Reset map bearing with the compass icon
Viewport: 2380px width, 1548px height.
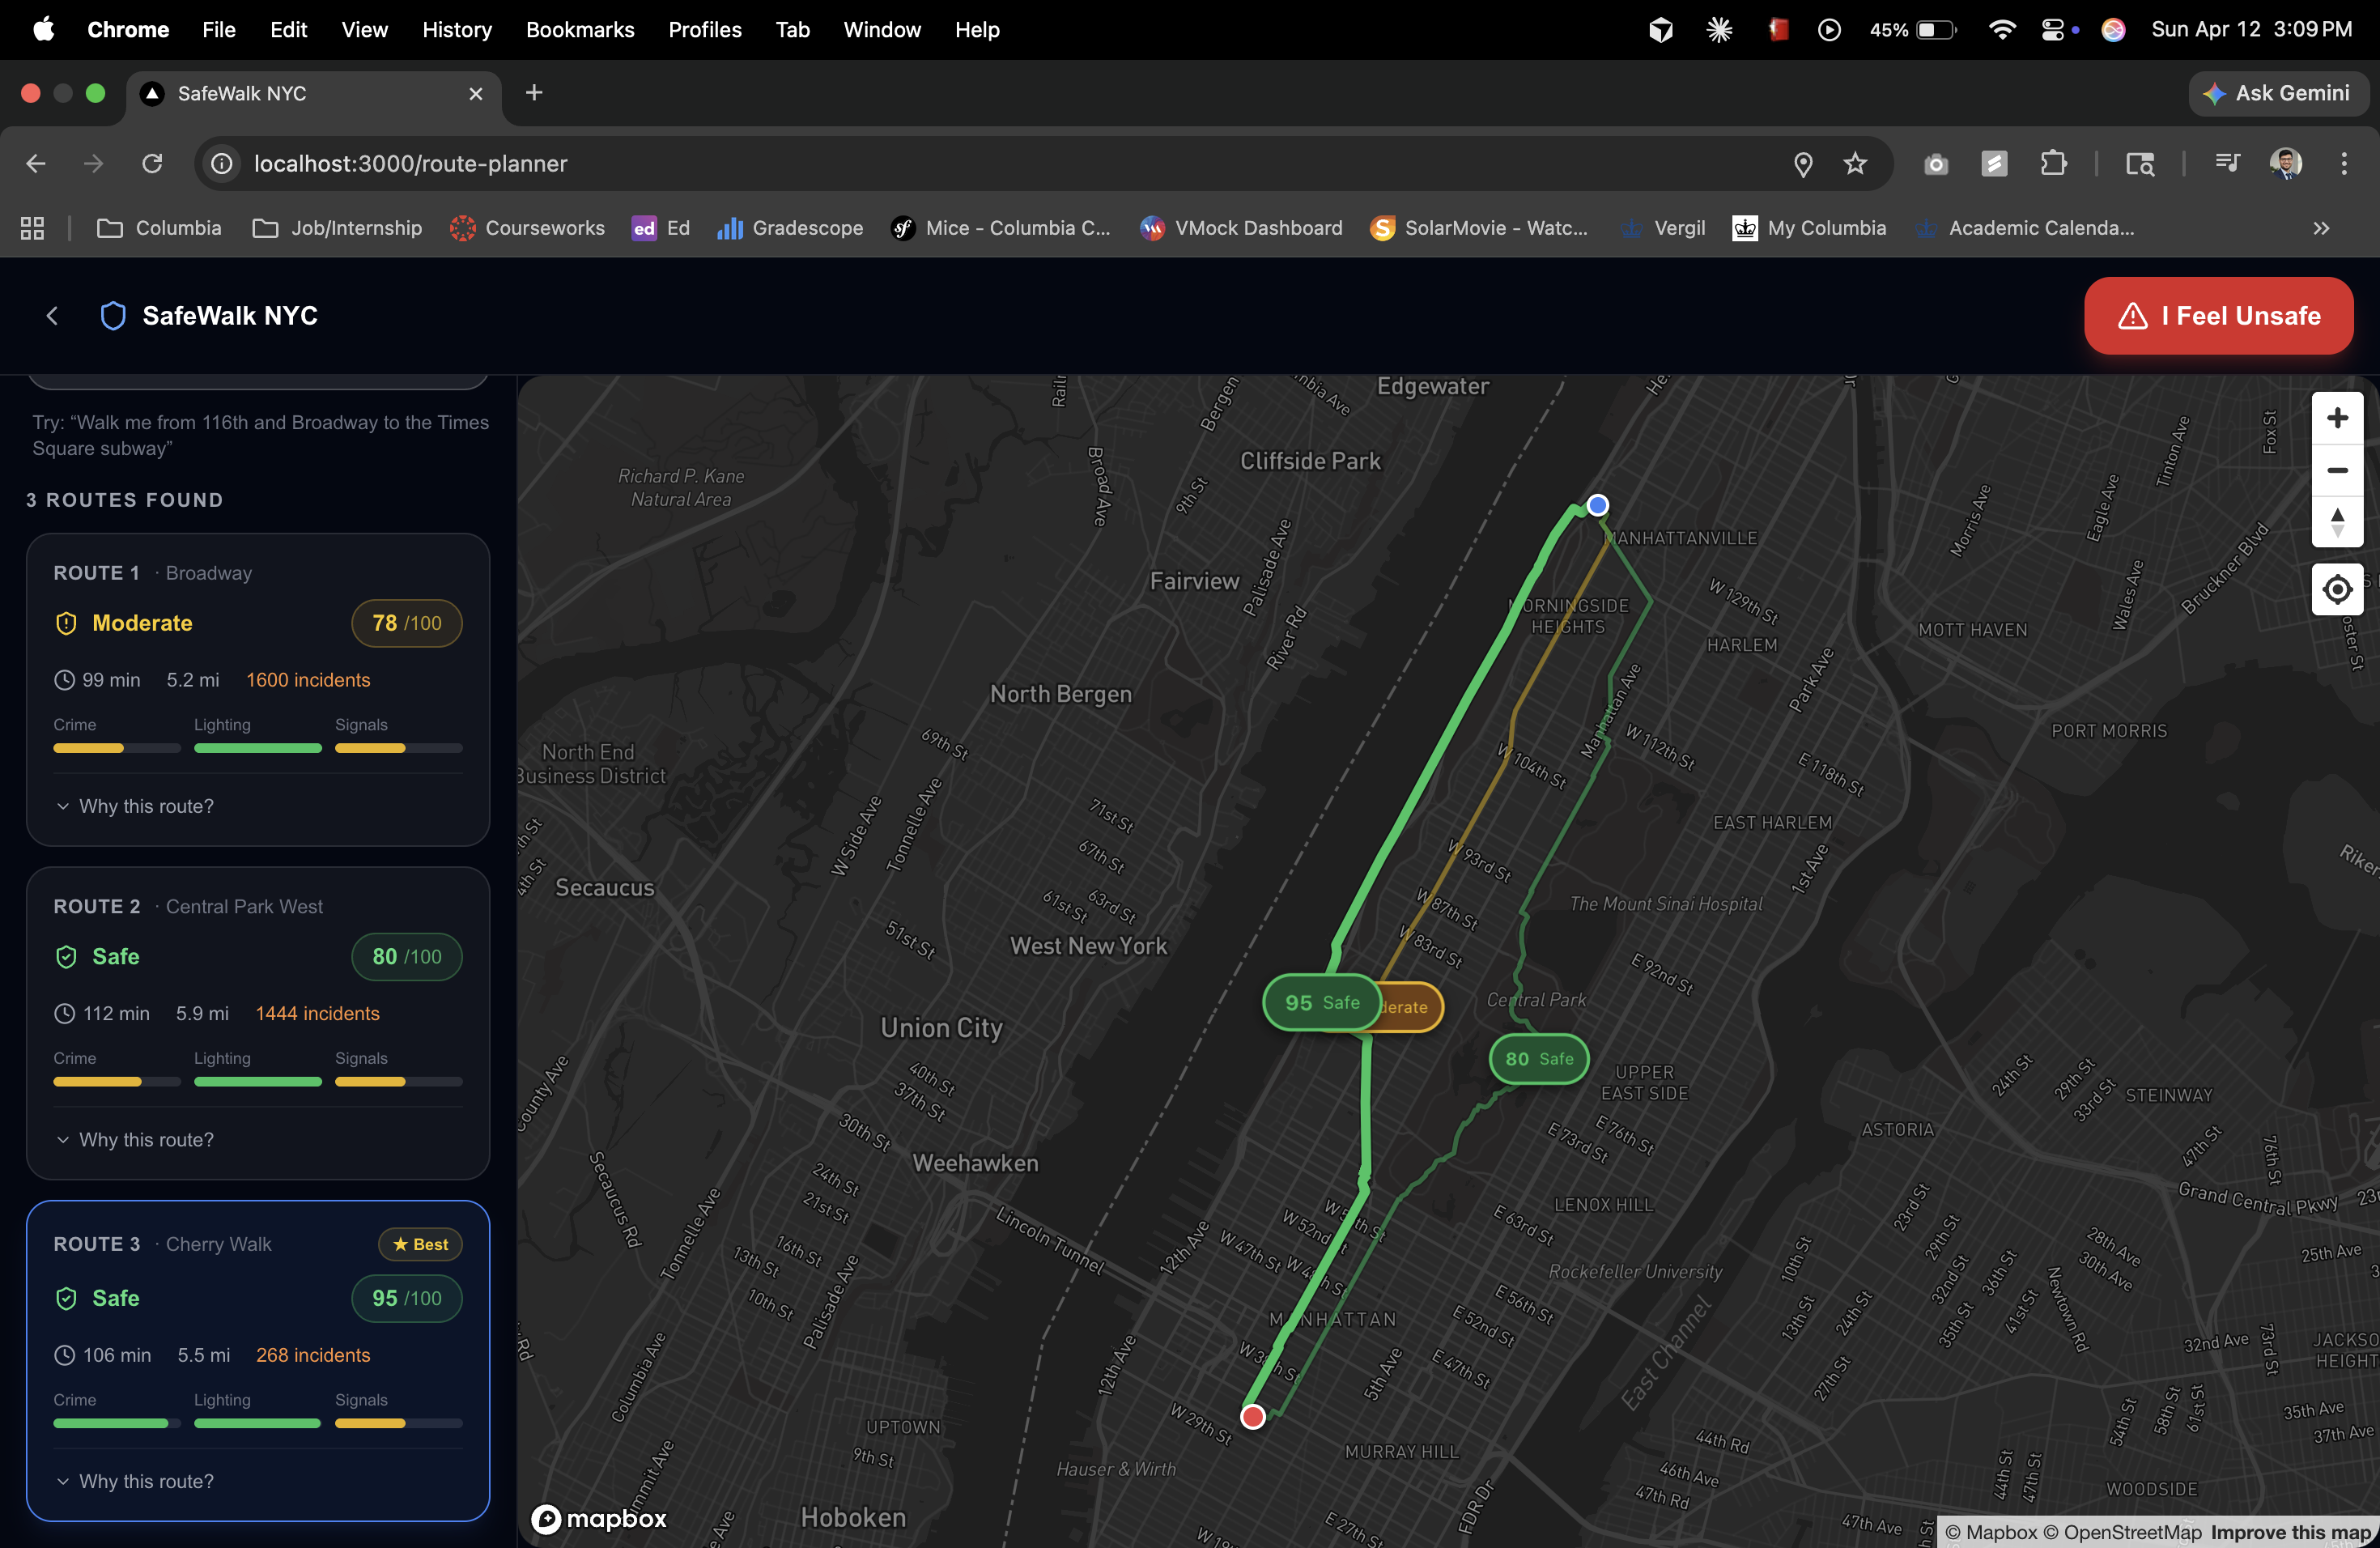(2336, 522)
